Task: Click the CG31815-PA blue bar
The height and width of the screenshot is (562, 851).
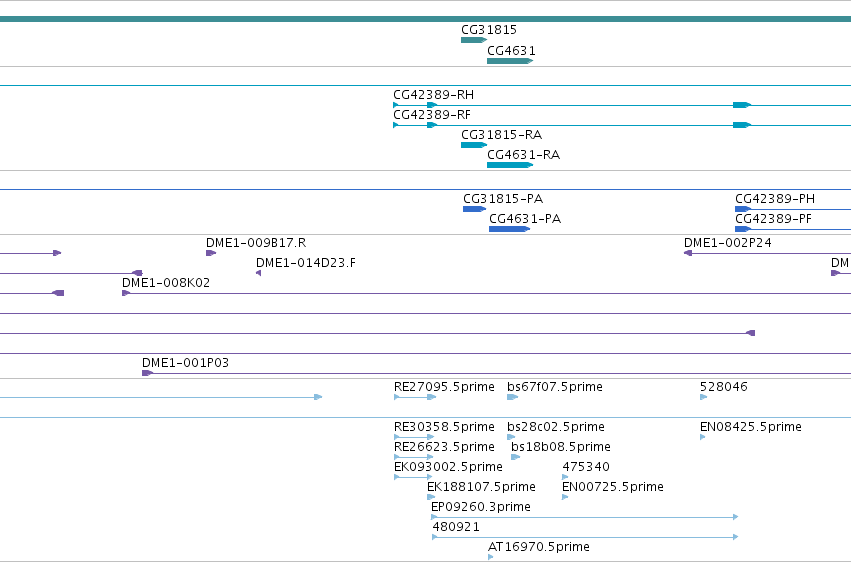Action: [474, 209]
